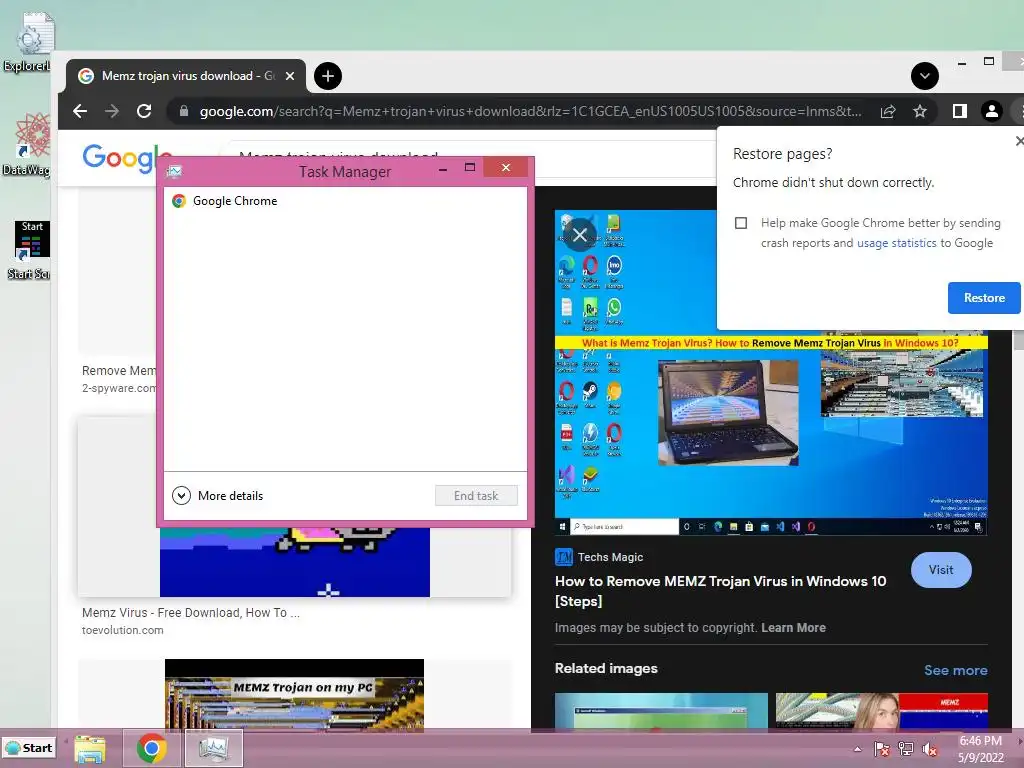This screenshot has height=768, width=1024.
Task: Minimize the Chrome browser window
Action: pyautogui.click(x=962, y=63)
